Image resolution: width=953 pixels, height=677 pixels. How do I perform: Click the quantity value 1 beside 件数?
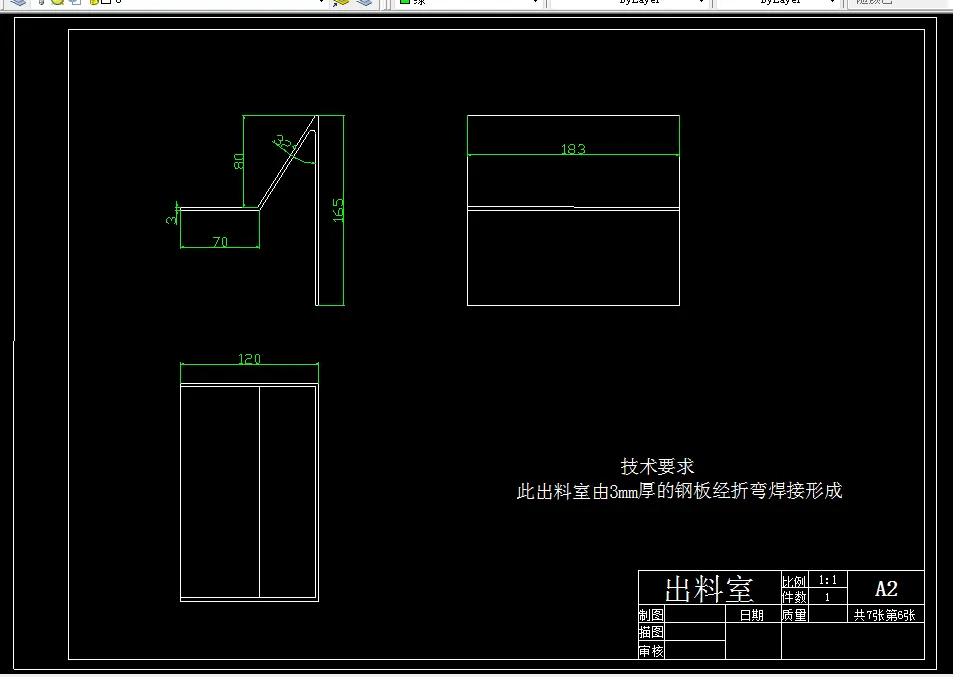pos(827,597)
